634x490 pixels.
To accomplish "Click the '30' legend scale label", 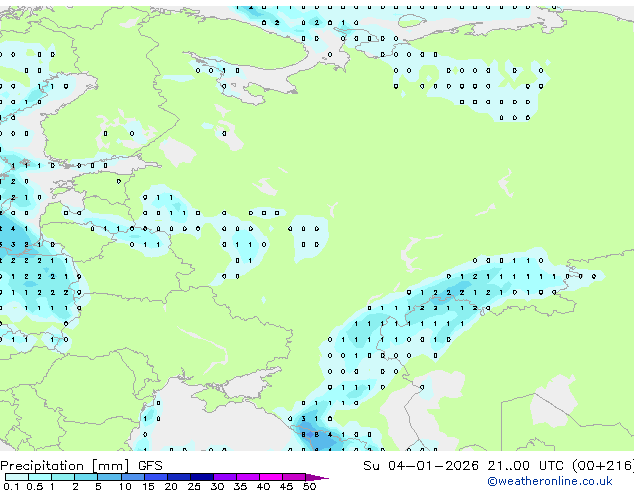I will point(217,486).
